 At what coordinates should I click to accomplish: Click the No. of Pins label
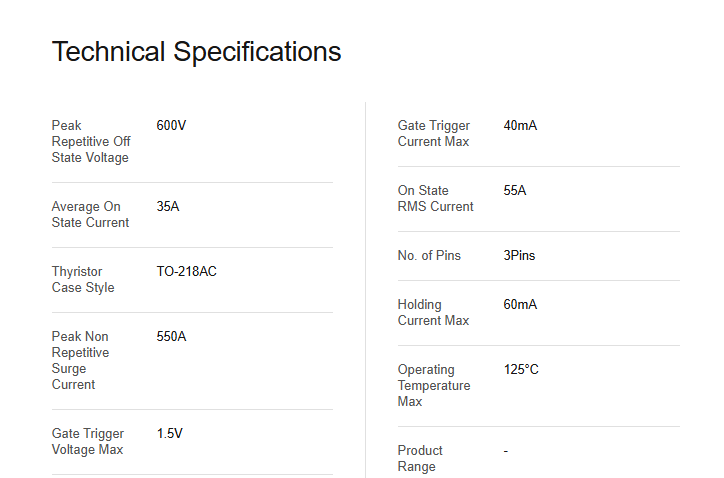429,256
